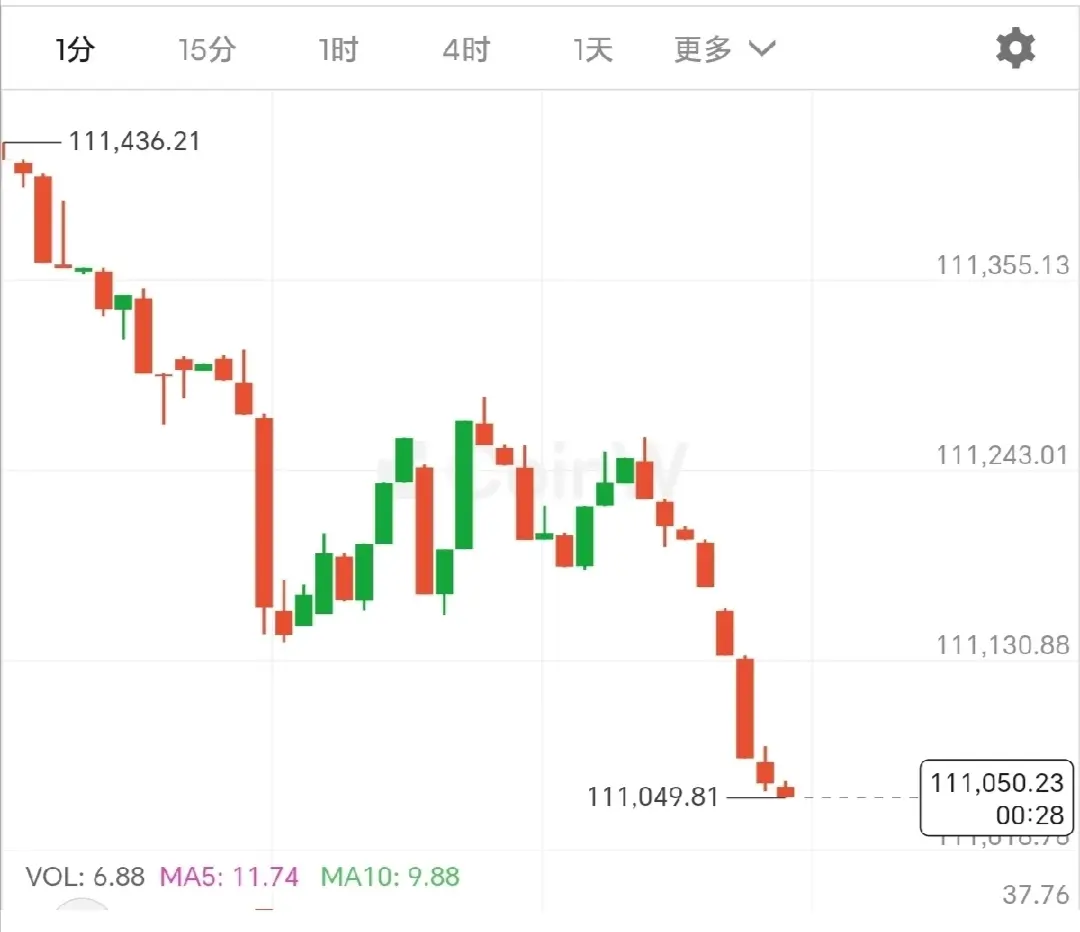This screenshot has height=932, width=1080.
Task: Select the 1分 timeframe tab
Action: [x=74, y=50]
